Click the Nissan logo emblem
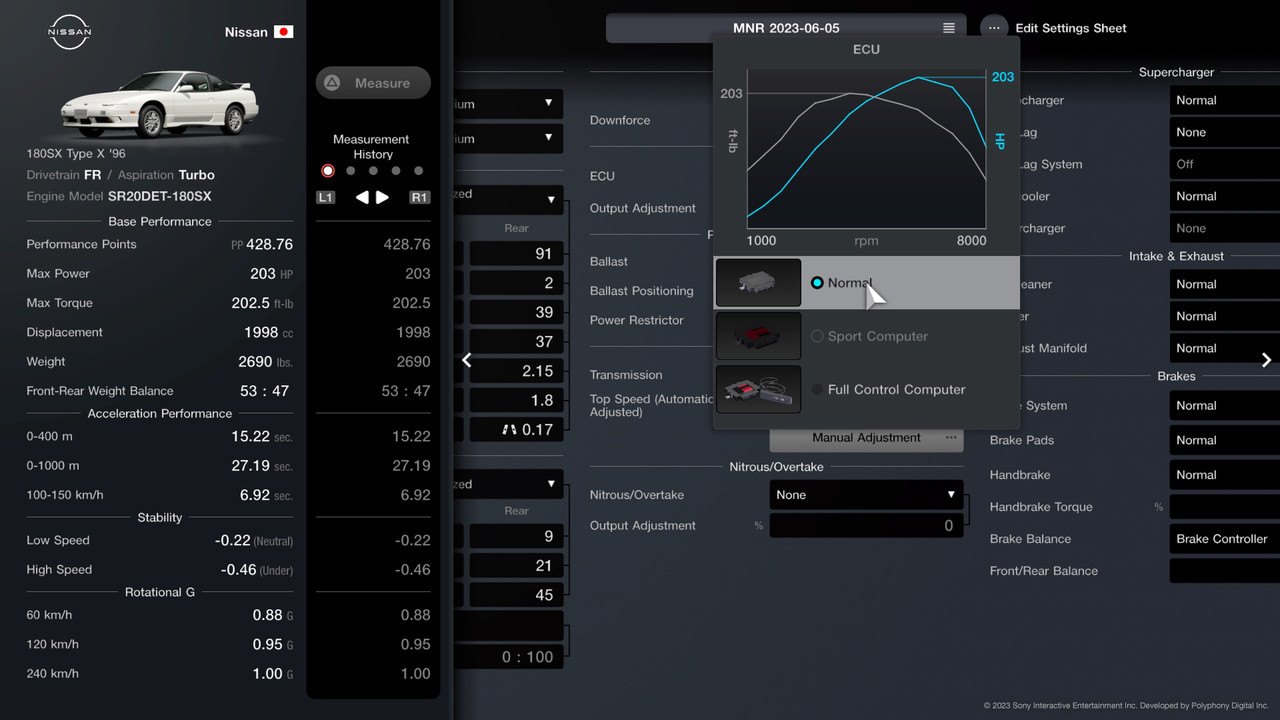 click(70, 33)
